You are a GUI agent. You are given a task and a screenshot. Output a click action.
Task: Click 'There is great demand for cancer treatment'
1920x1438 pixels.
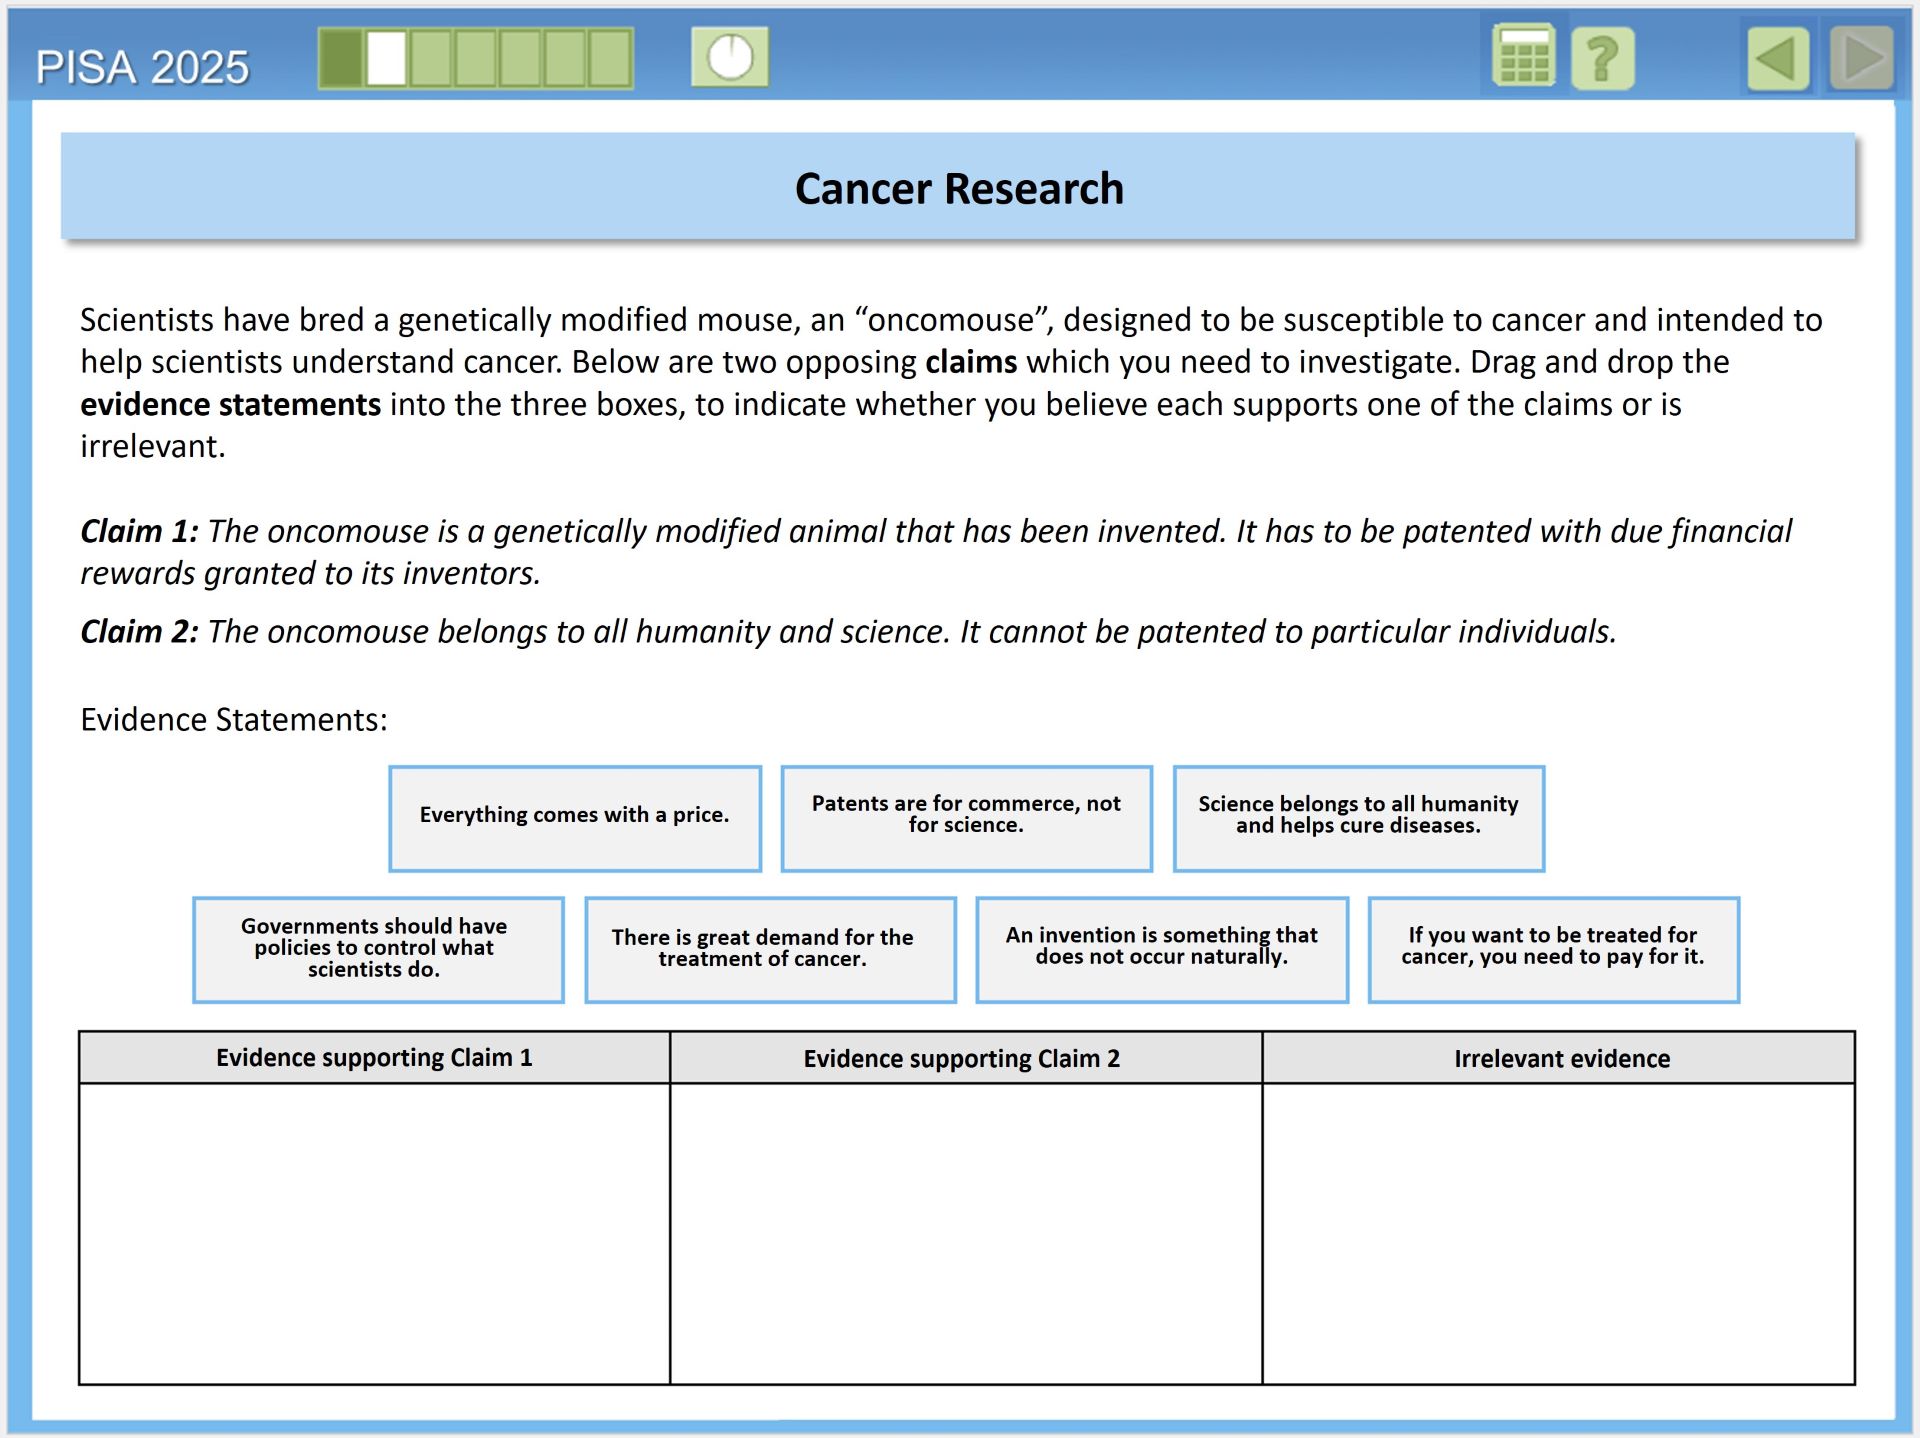[770, 948]
